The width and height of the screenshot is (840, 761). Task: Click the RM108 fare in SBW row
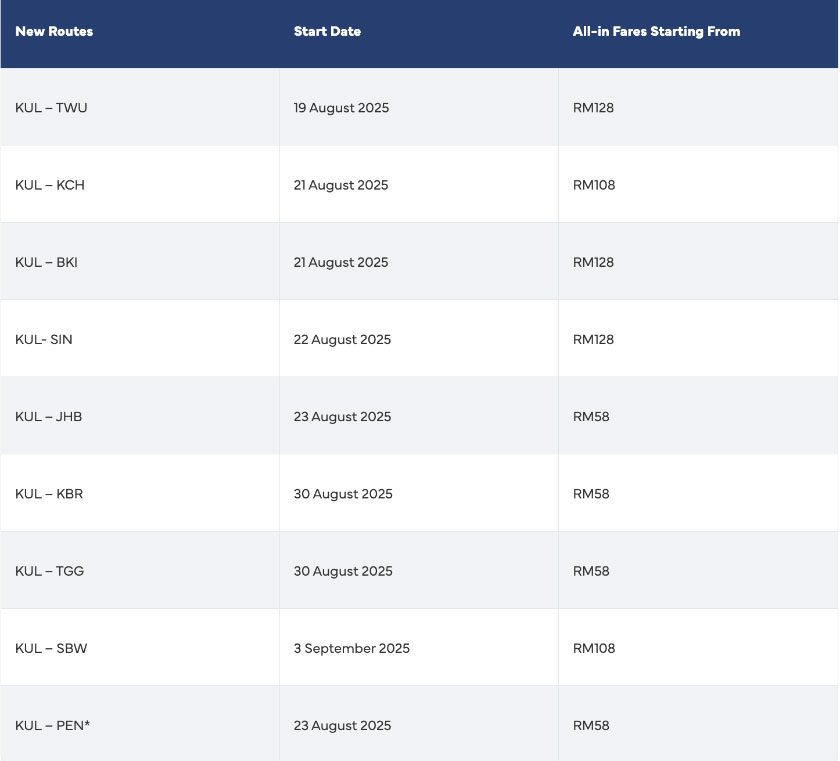coord(594,648)
